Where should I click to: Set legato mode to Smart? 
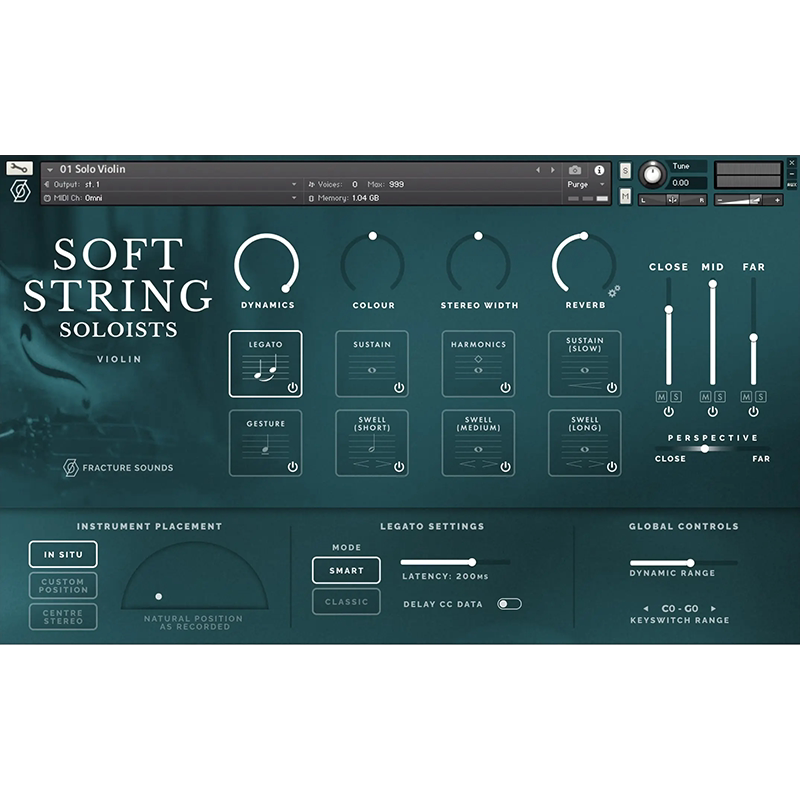pyautogui.click(x=346, y=570)
